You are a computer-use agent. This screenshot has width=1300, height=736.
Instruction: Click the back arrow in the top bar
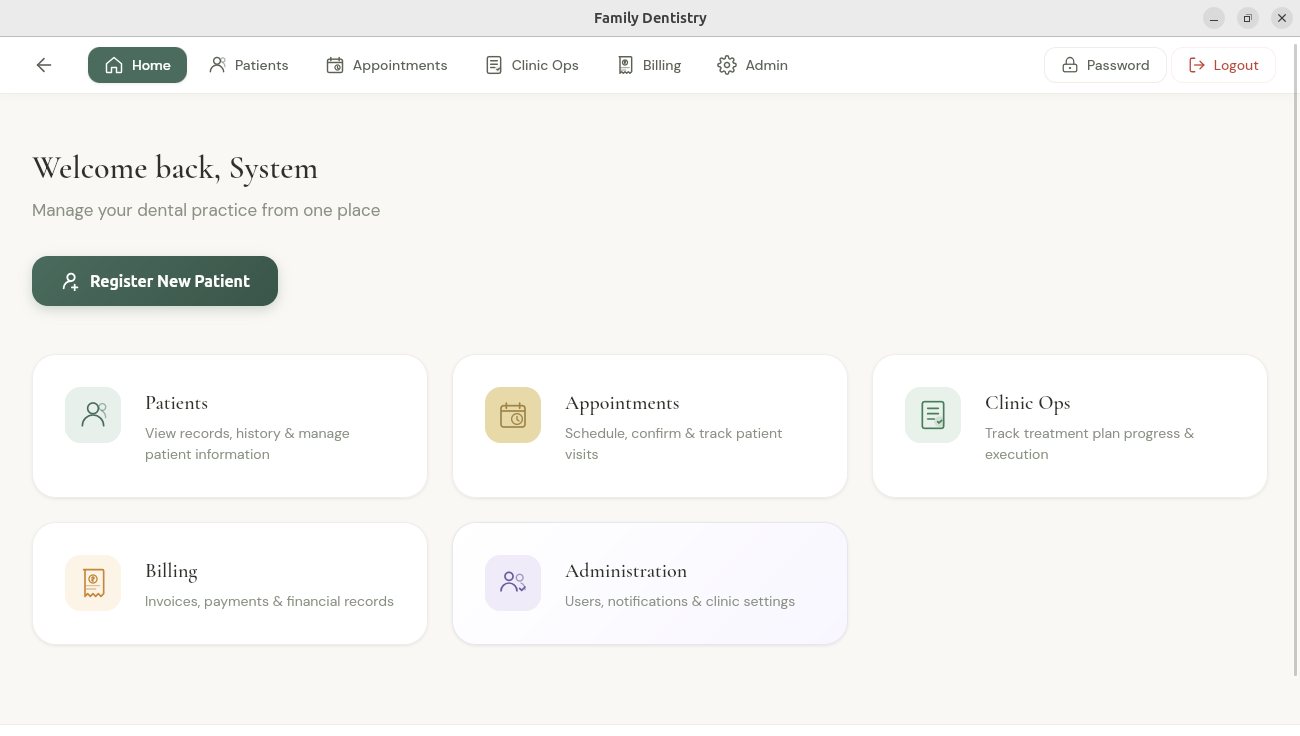pyautogui.click(x=43, y=64)
